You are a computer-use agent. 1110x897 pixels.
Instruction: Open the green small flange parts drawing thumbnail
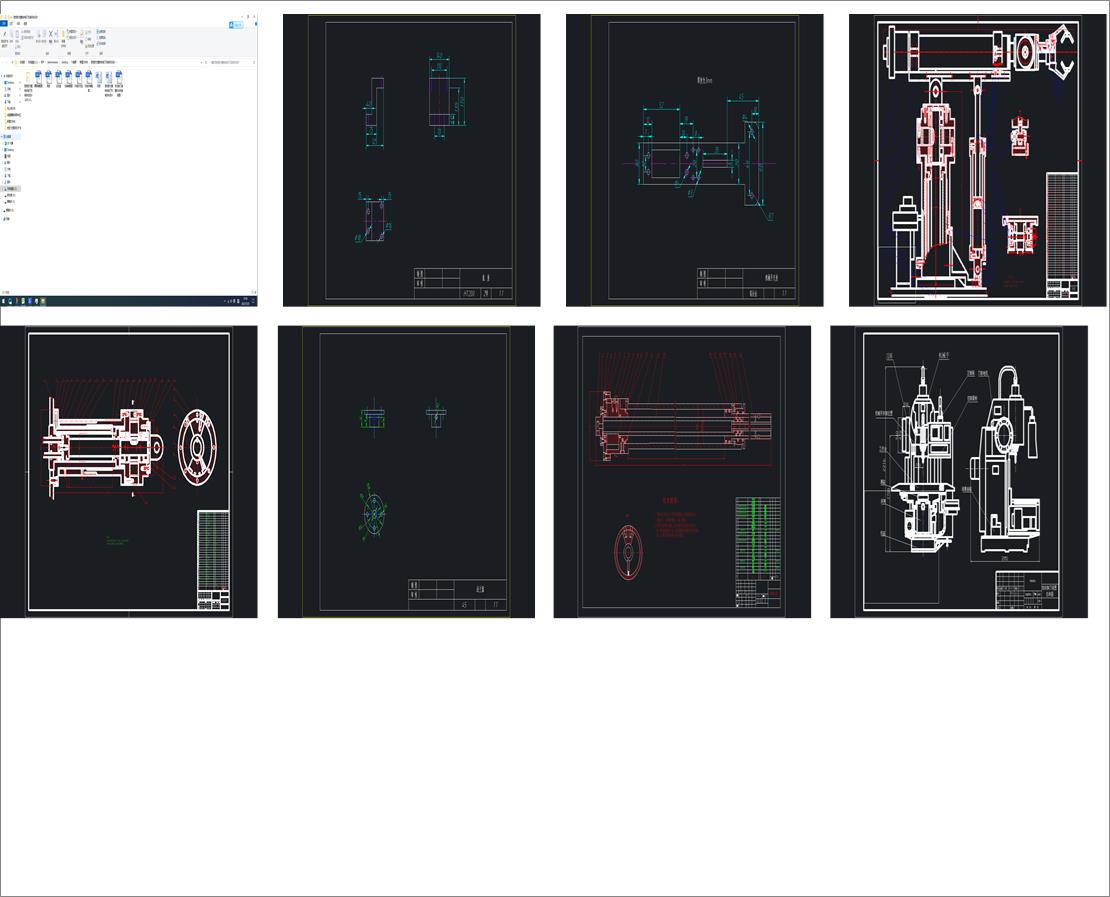pyautogui.click(x=406, y=472)
